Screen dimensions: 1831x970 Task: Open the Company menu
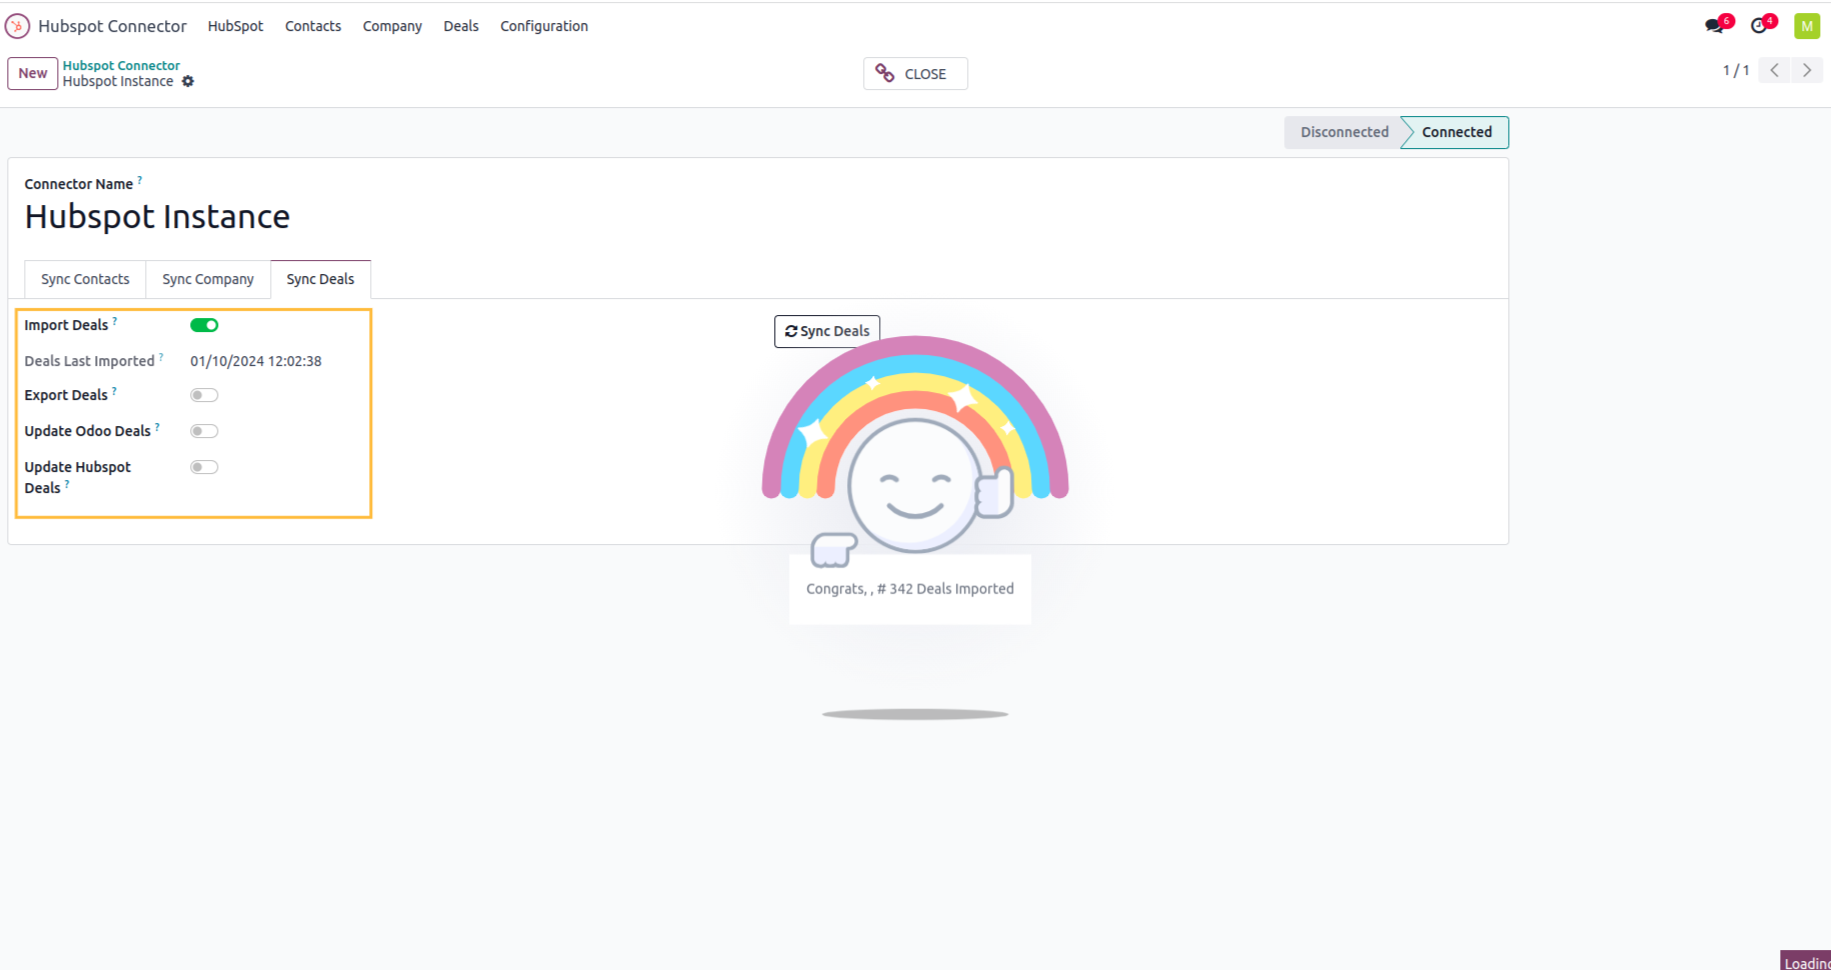(x=392, y=26)
